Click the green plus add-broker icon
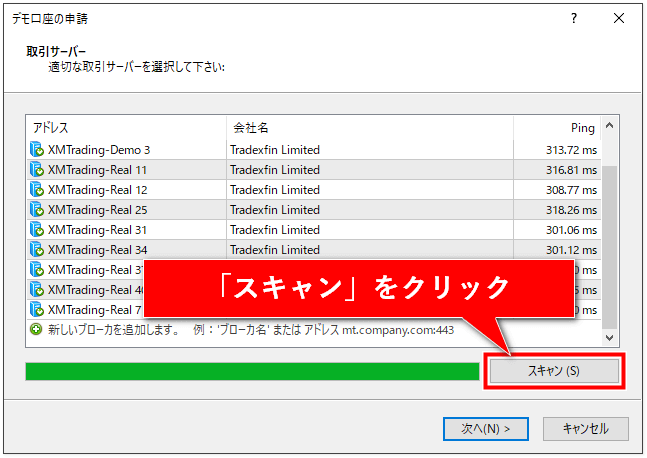 [x=36, y=329]
